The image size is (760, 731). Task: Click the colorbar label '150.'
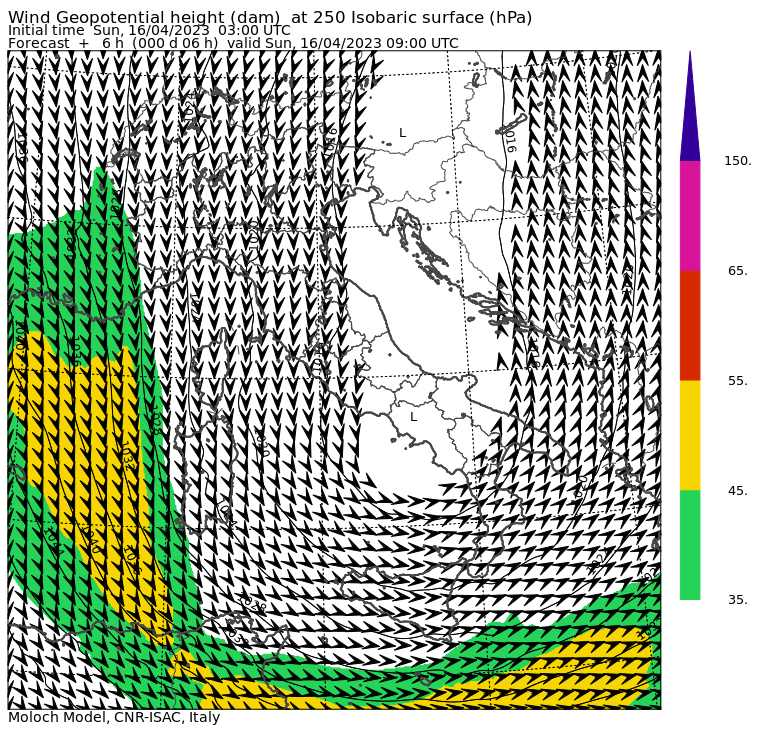738,161
